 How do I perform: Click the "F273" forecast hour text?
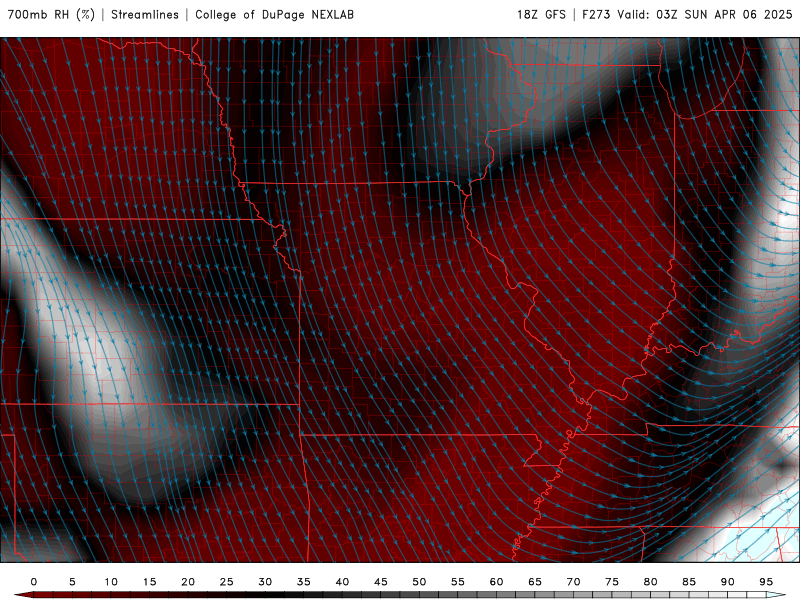point(596,15)
